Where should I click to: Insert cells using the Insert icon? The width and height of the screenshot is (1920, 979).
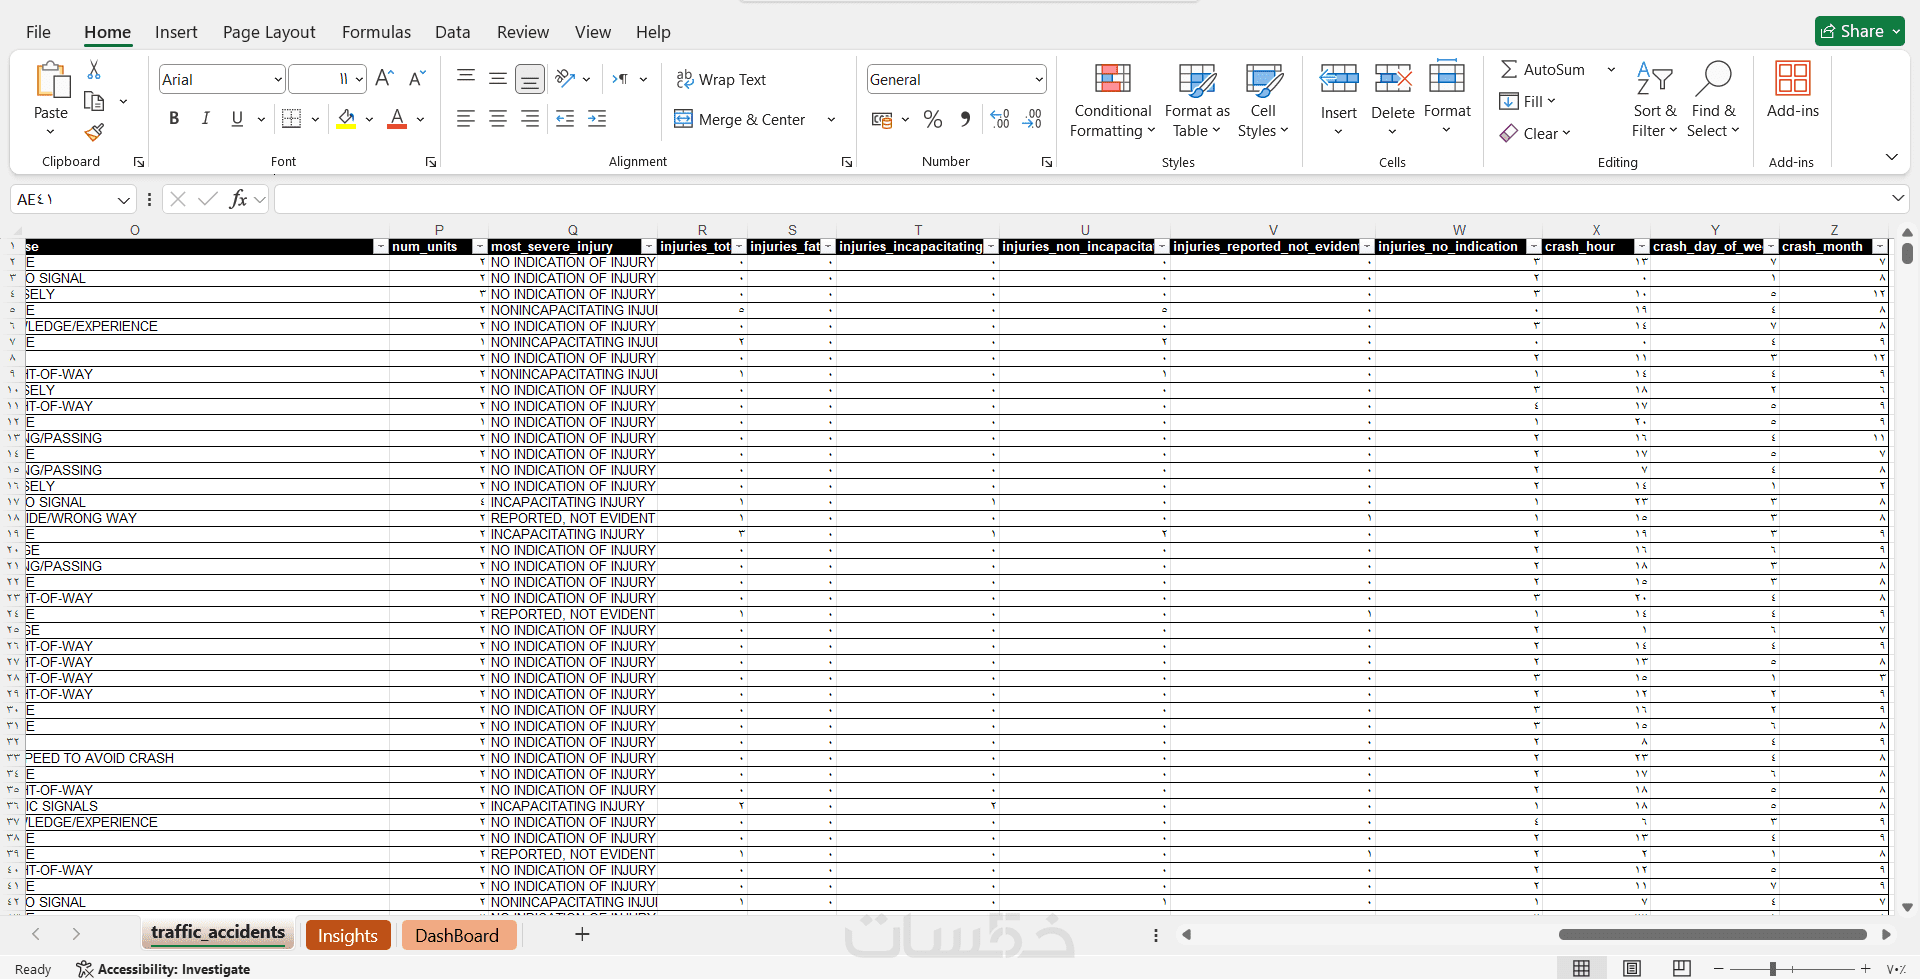point(1339,78)
